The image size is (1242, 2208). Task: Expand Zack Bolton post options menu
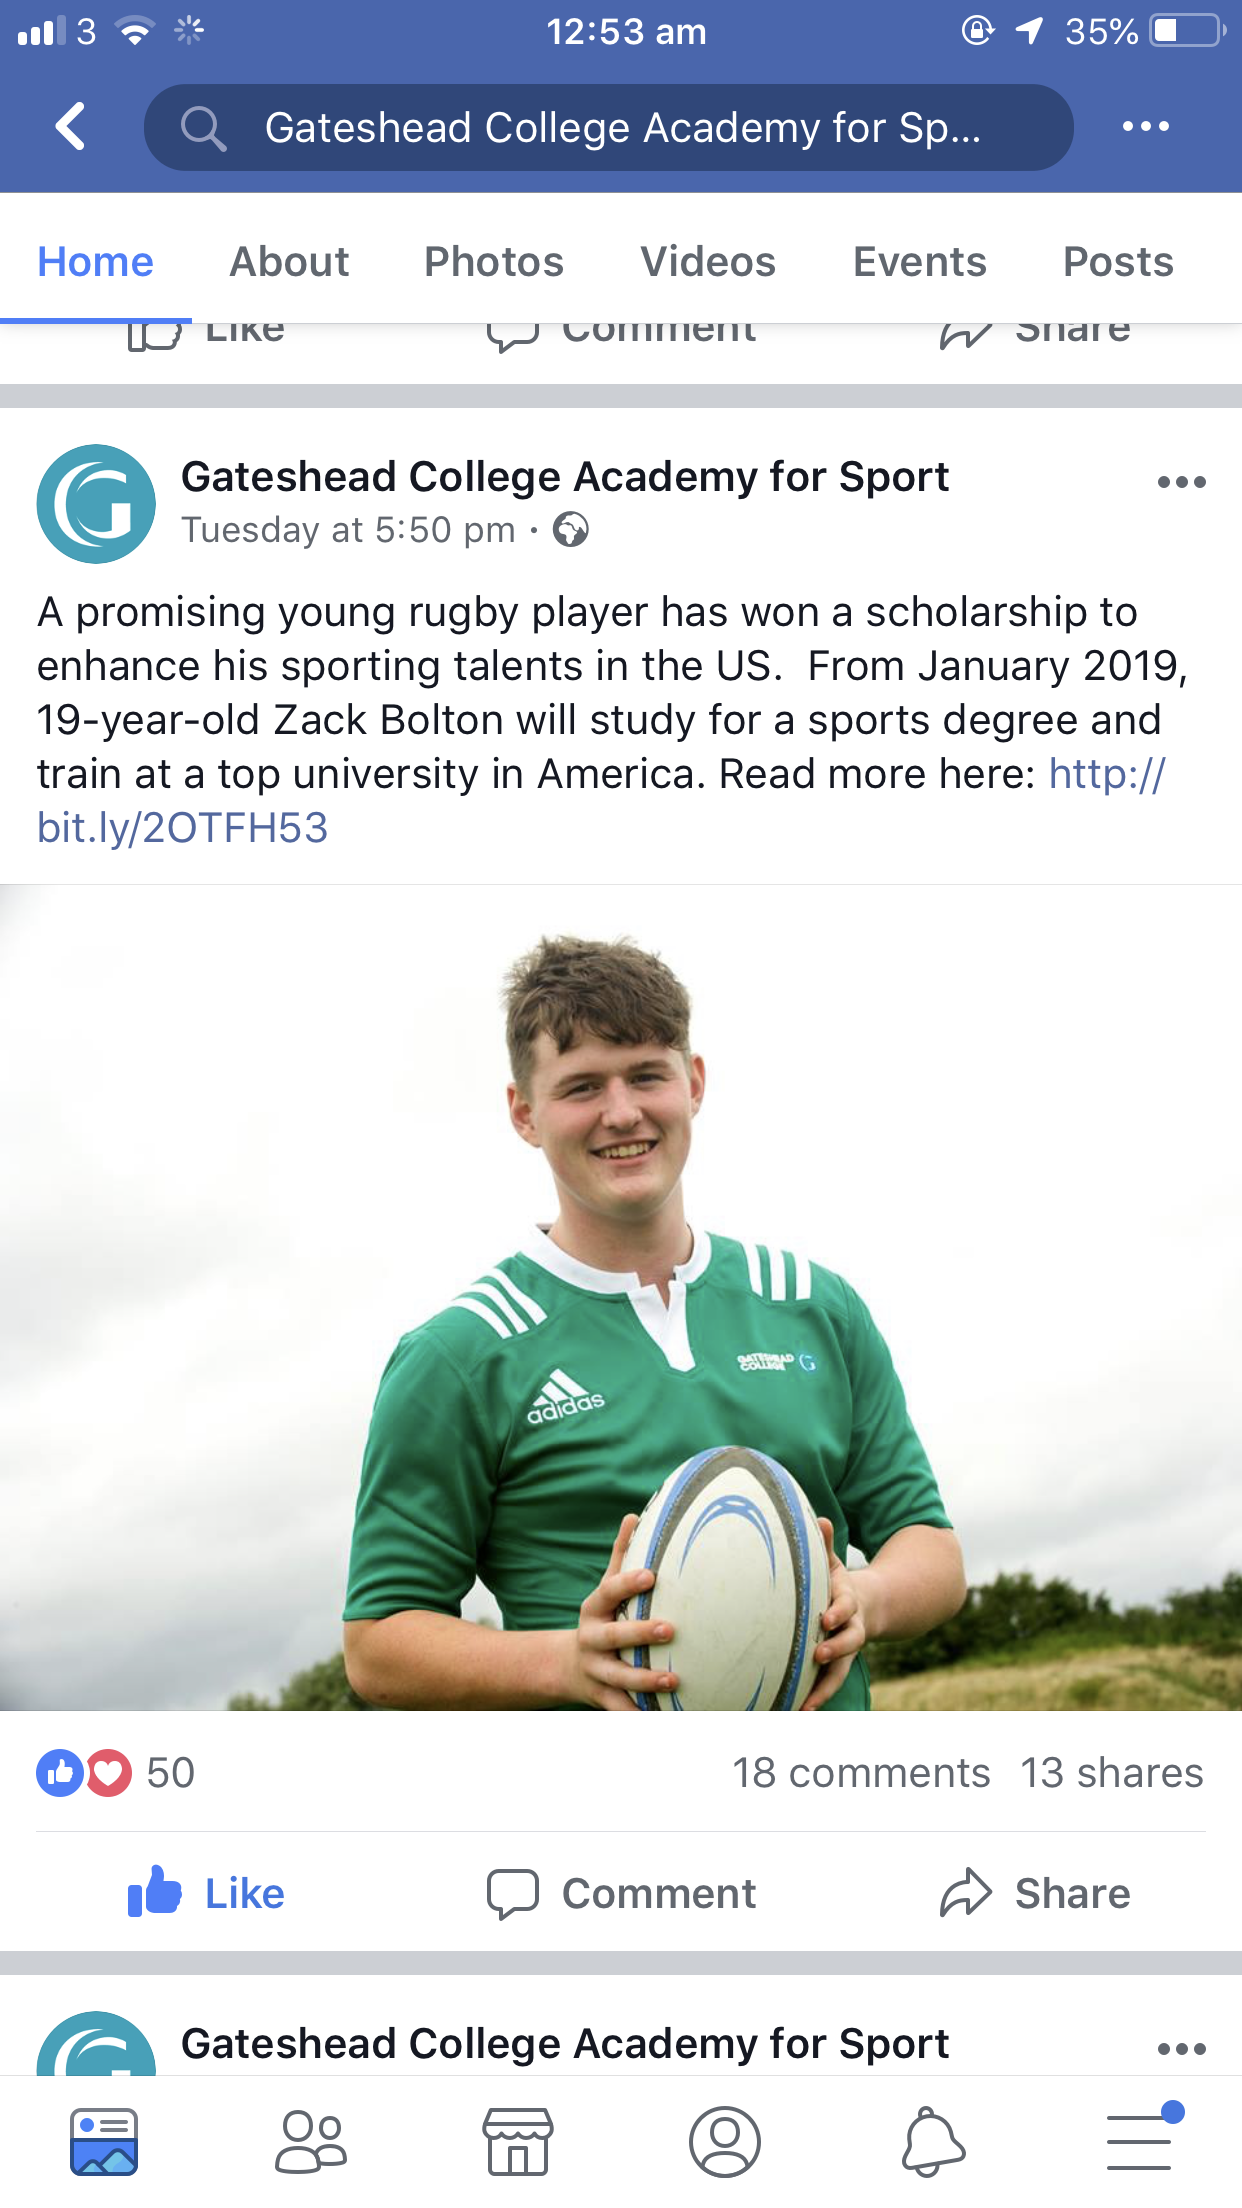(x=1181, y=482)
